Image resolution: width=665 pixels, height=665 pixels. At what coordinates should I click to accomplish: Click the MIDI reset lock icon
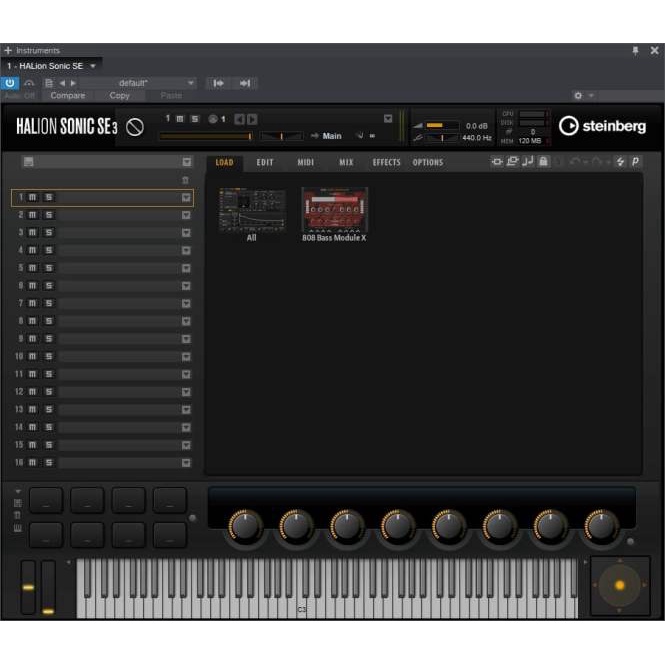[x=544, y=162]
